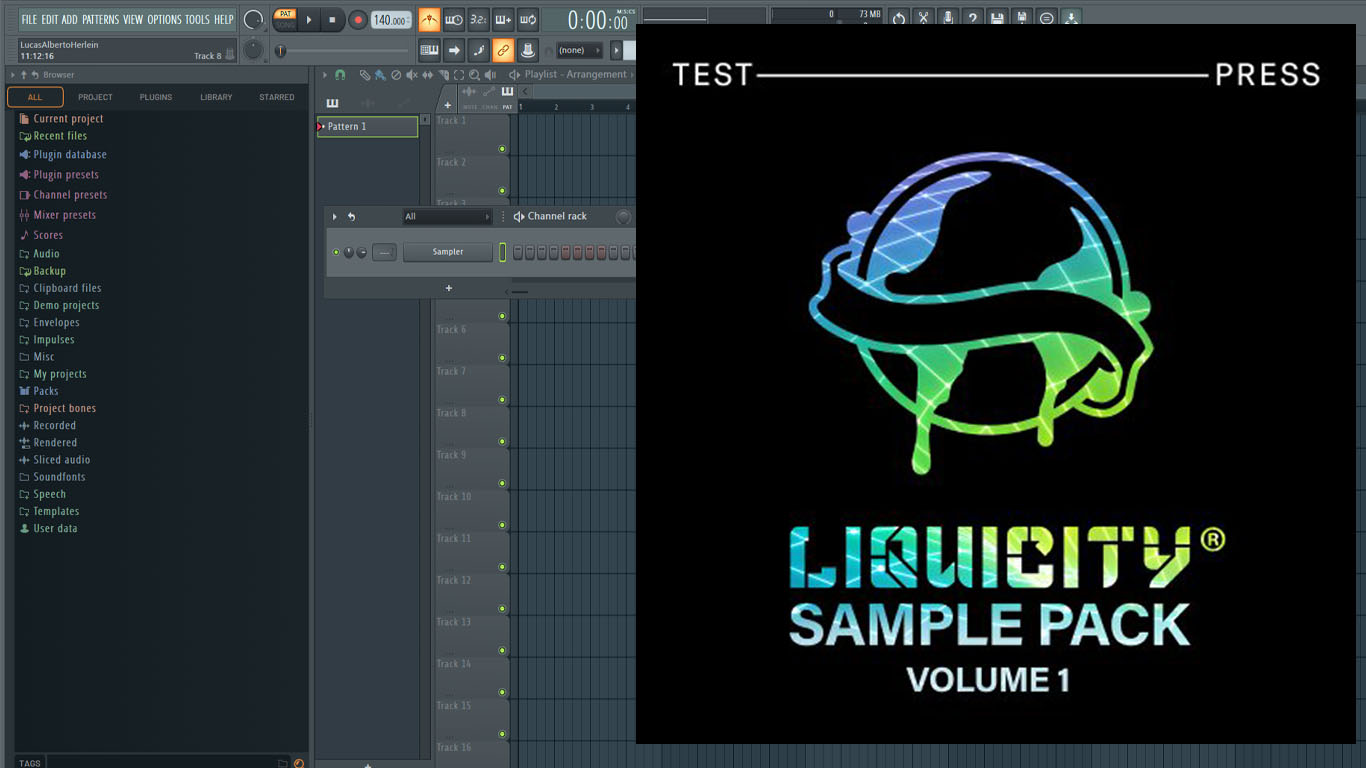Select the playlist Slip tool

(x=428, y=75)
